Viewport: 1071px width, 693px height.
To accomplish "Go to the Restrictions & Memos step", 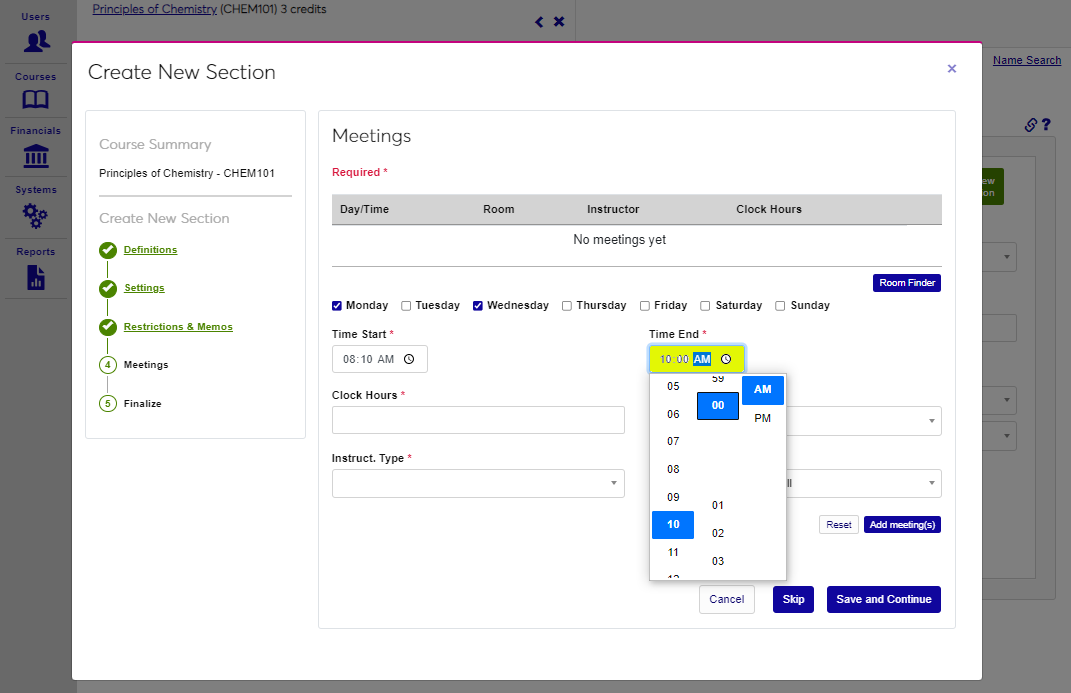I will click(178, 327).
